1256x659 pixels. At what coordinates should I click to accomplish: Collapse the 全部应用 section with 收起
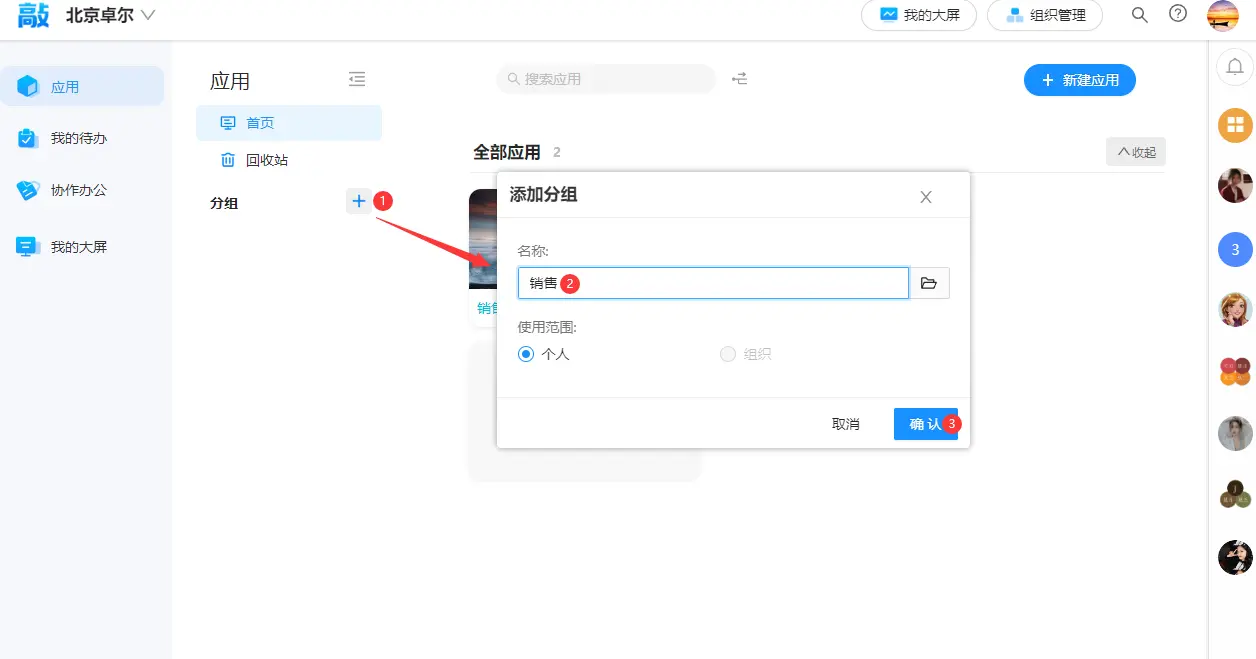pos(1136,152)
